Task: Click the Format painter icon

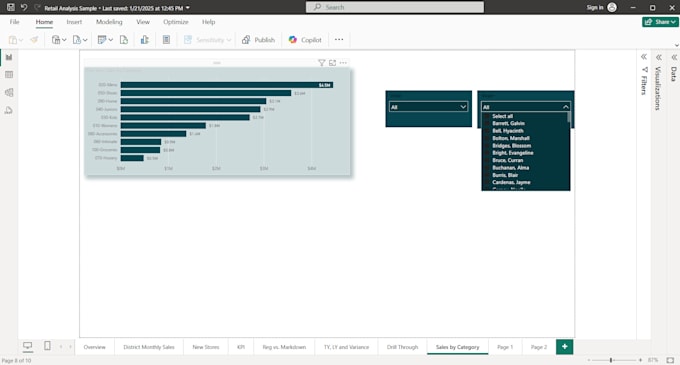Action: [34, 40]
